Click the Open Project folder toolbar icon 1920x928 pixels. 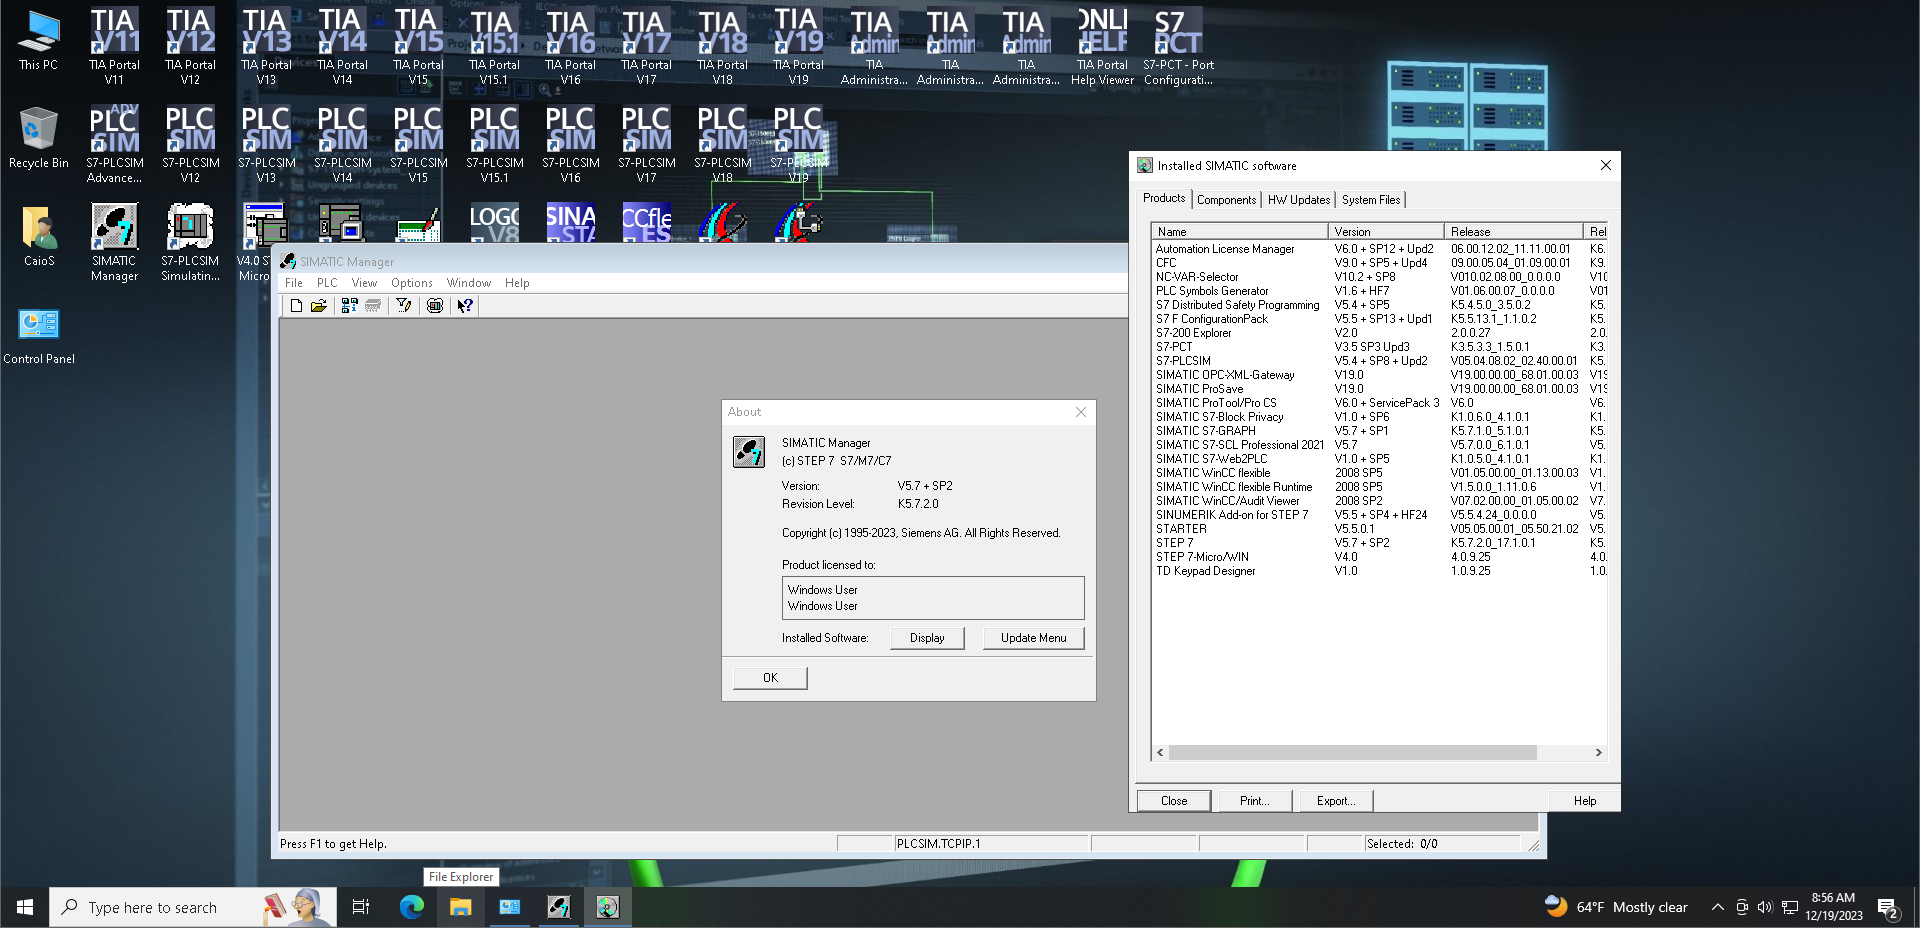click(319, 306)
